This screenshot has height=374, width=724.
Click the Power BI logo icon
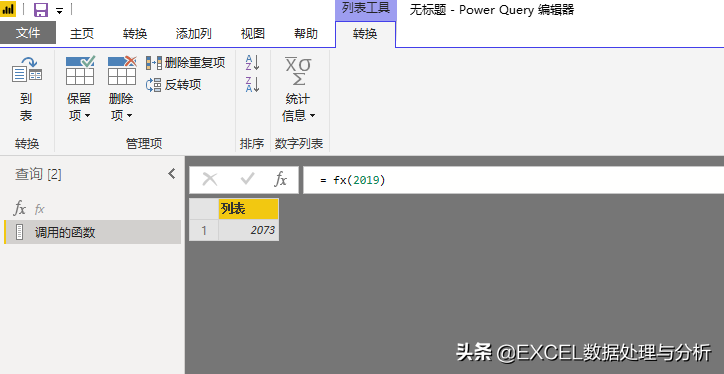(8, 9)
